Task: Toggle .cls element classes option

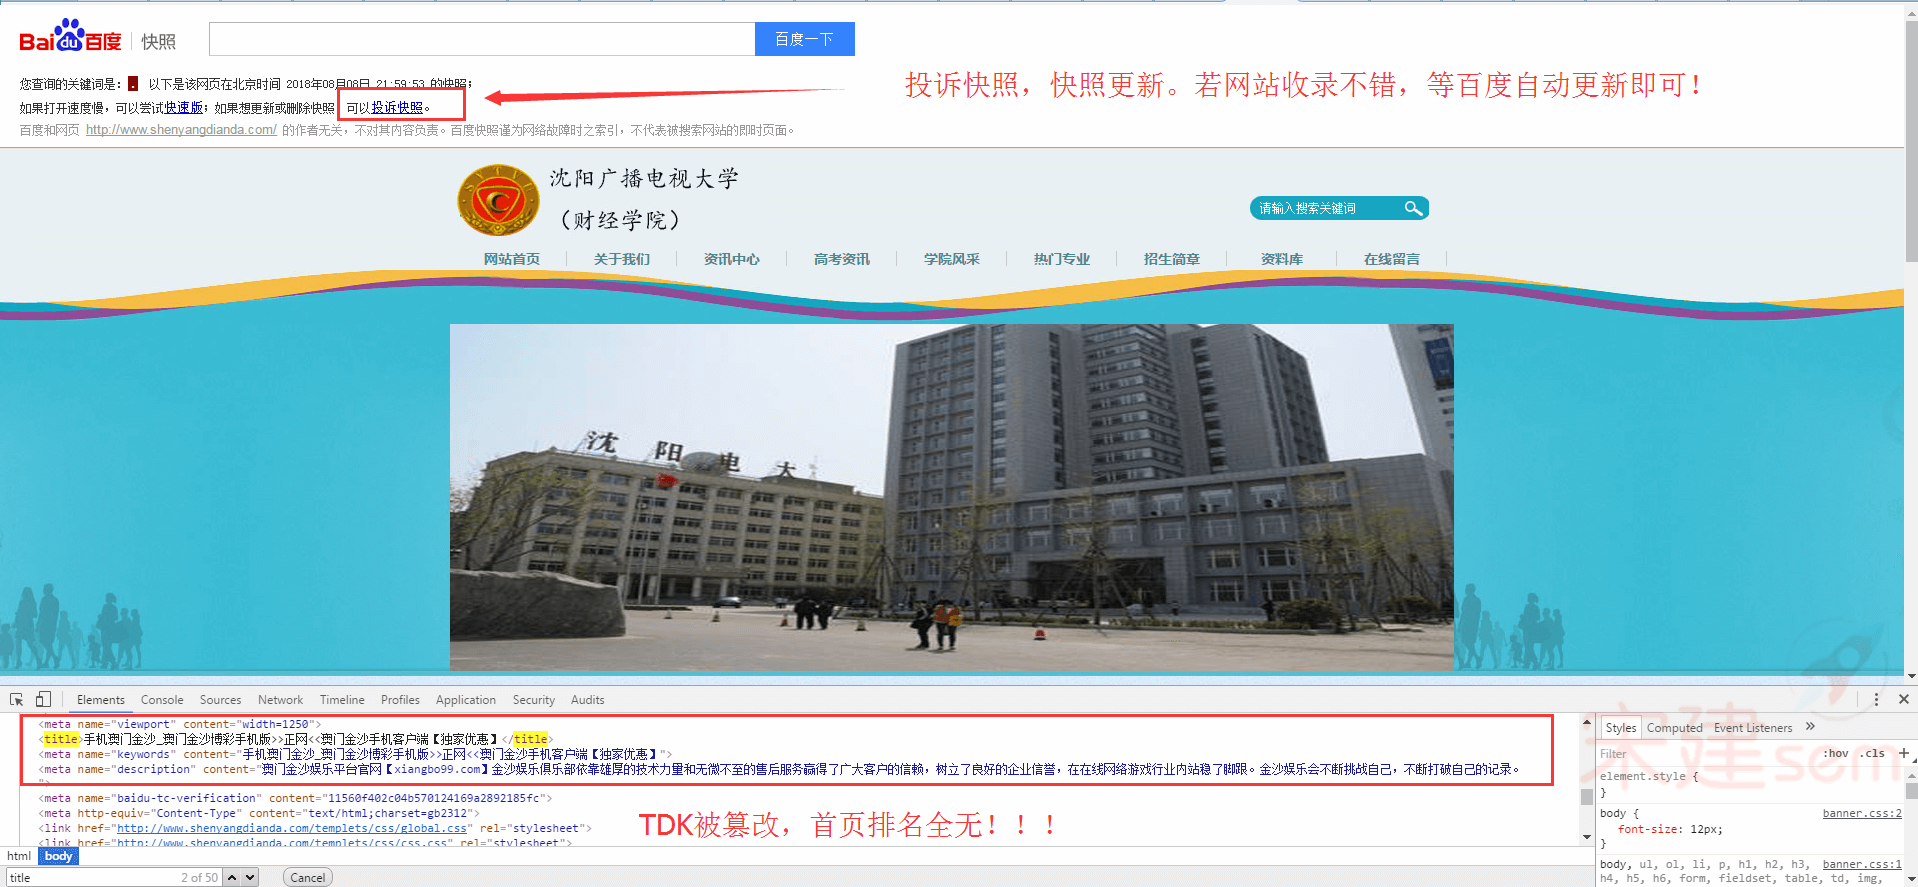Action: click(x=1873, y=753)
